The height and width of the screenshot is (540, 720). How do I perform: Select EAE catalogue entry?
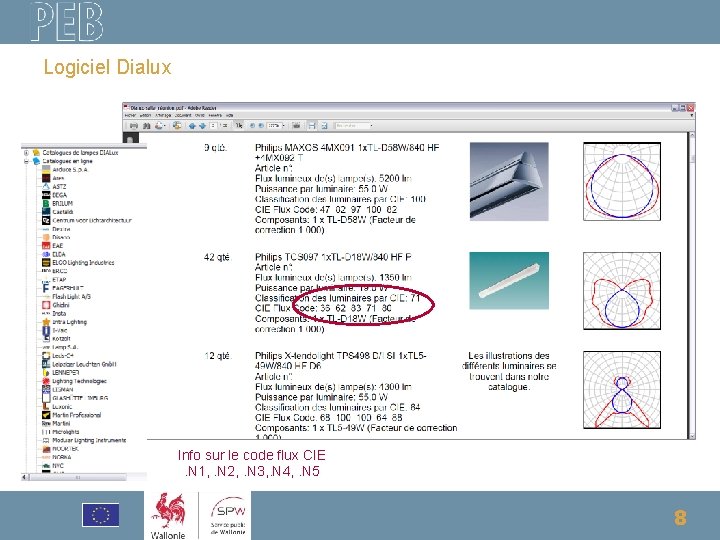click(x=57, y=246)
